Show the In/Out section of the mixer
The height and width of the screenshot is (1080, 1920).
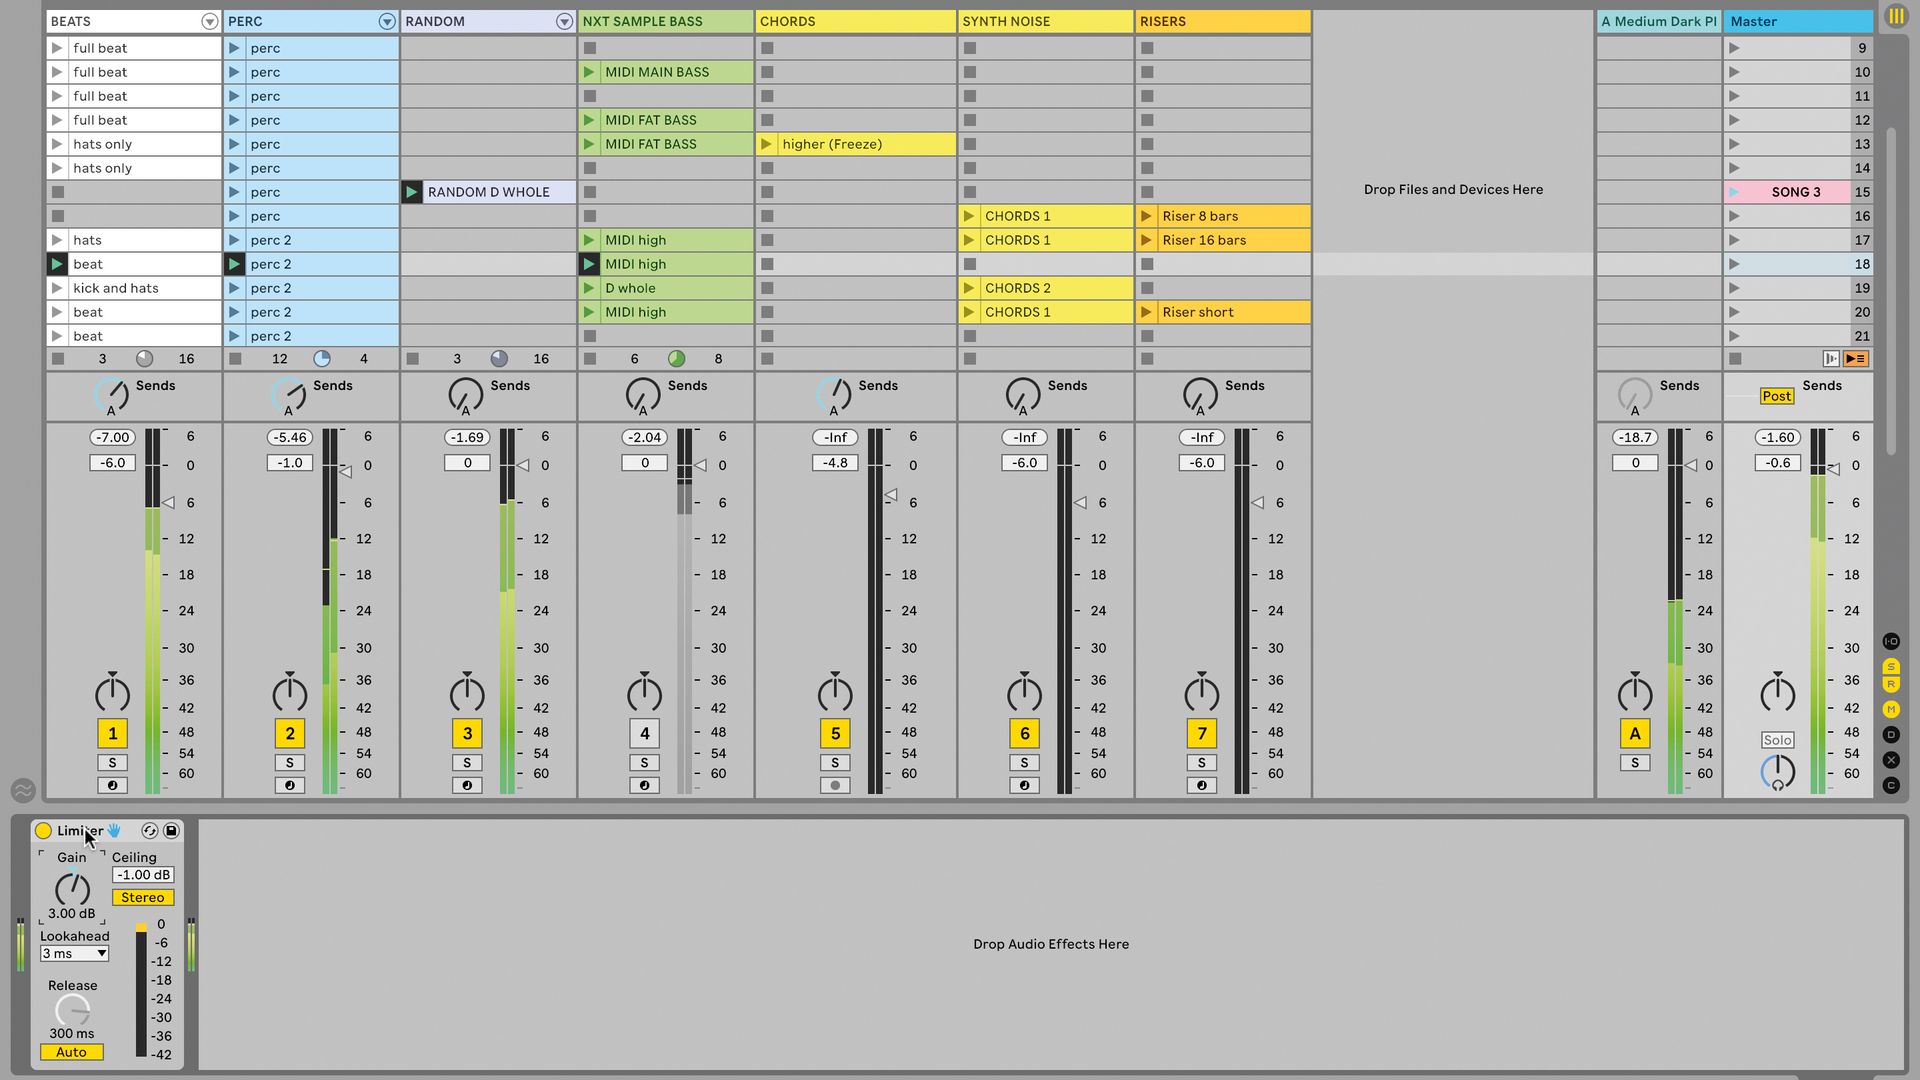pyautogui.click(x=1891, y=641)
